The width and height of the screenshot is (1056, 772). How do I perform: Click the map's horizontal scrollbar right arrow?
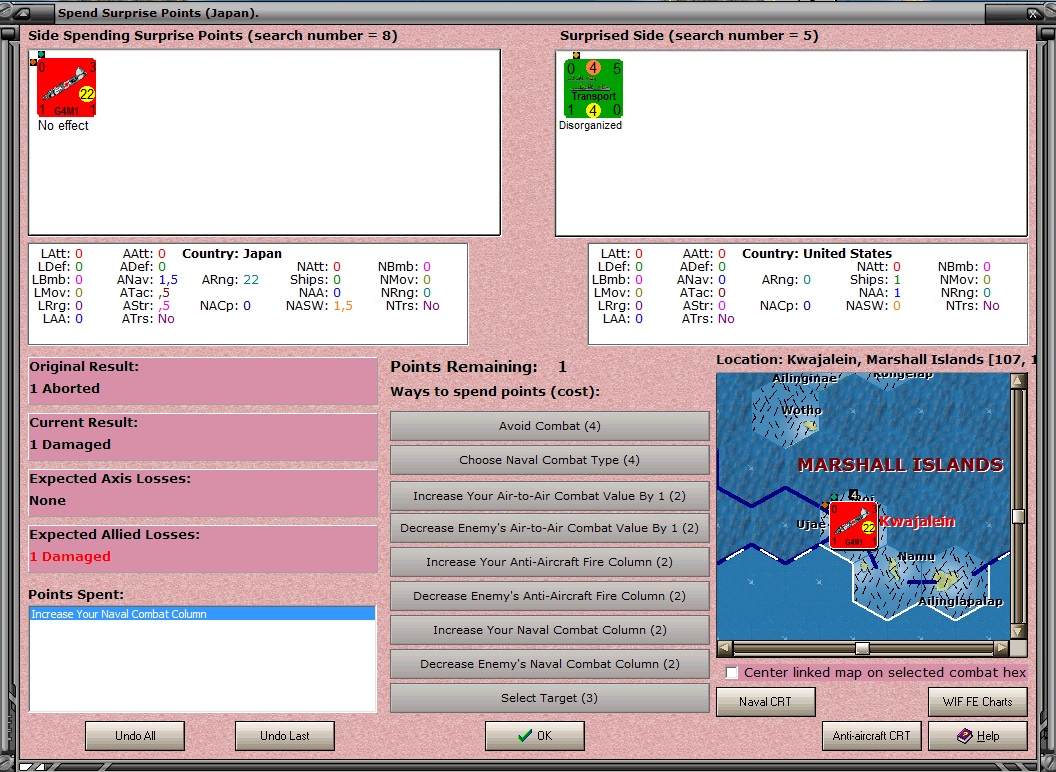[x=1001, y=648]
